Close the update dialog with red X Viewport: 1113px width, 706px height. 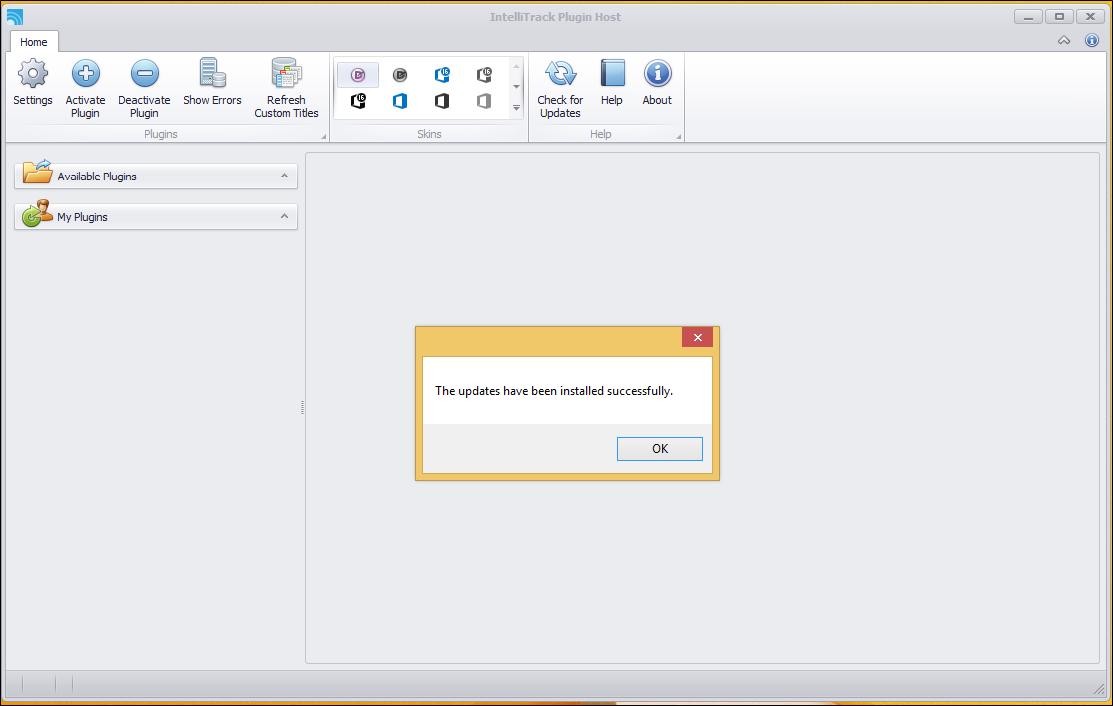[697, 337]
